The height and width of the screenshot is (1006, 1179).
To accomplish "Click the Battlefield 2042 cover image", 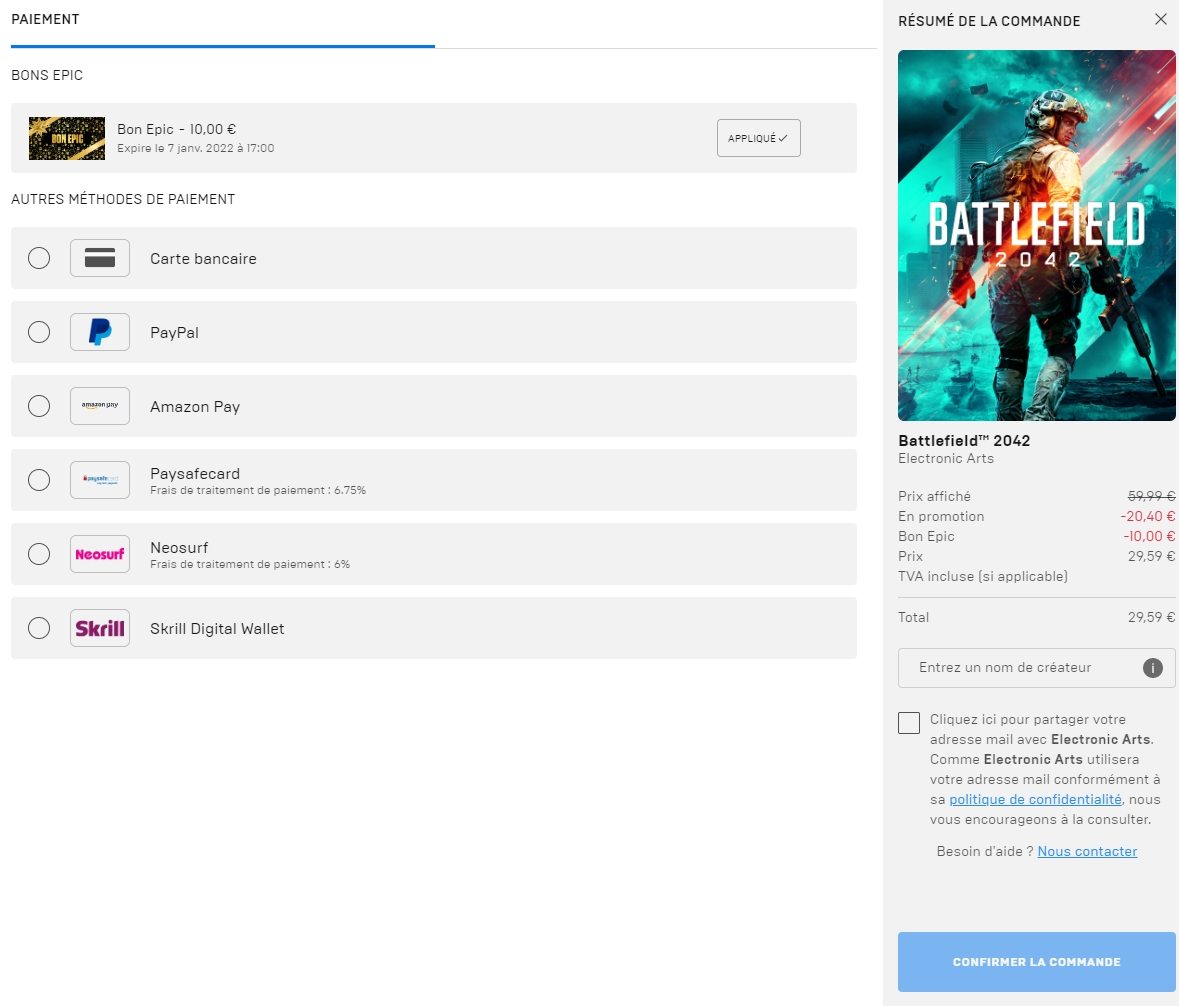I will [1036, 235].
